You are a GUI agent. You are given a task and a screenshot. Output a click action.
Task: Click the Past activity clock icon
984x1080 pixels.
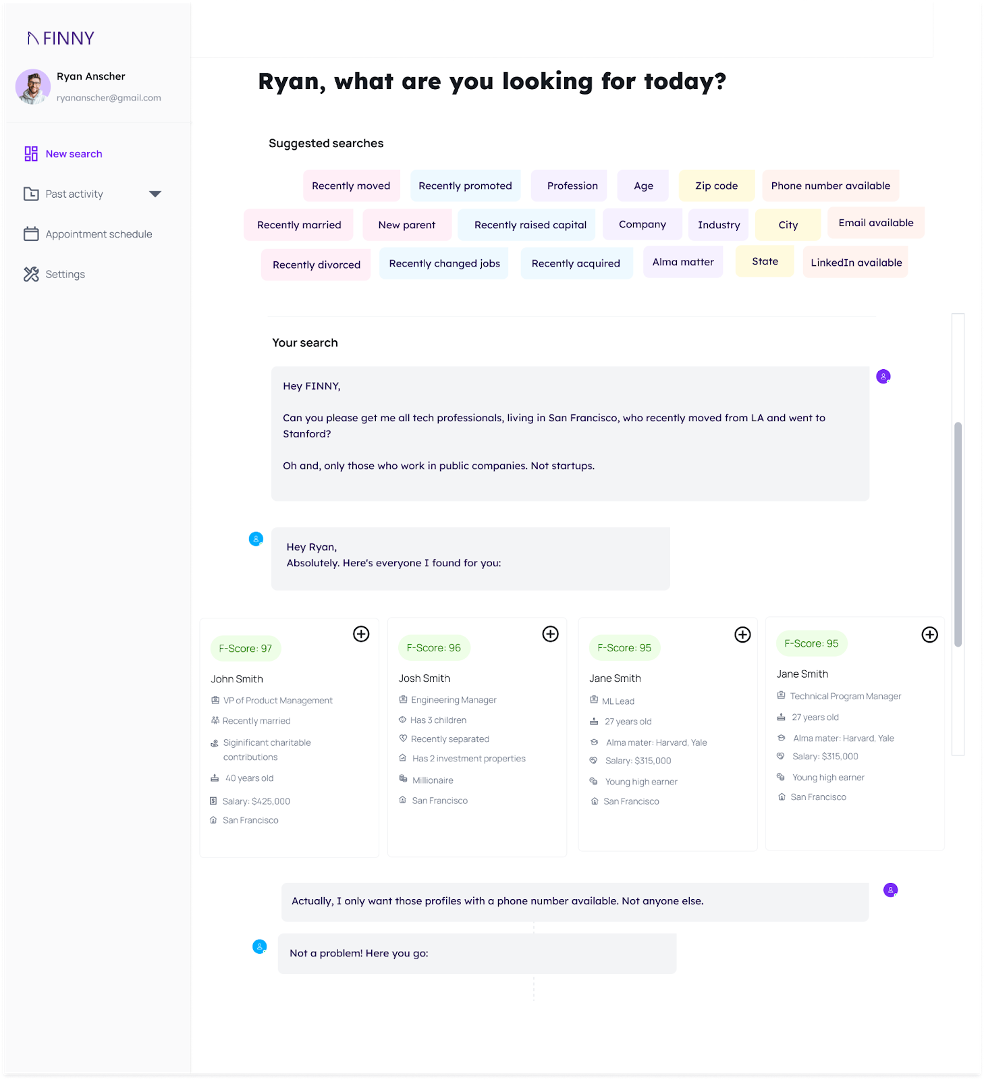point(31,194)
